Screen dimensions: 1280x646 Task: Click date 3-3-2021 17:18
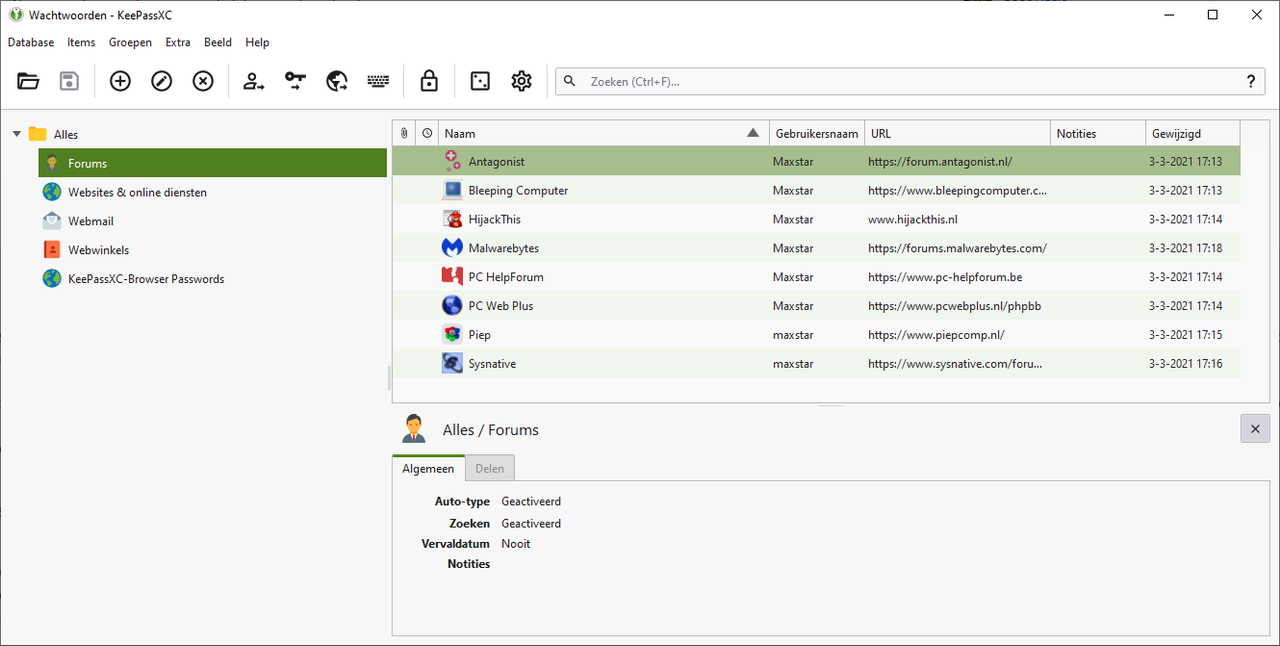pos(1185,248)
